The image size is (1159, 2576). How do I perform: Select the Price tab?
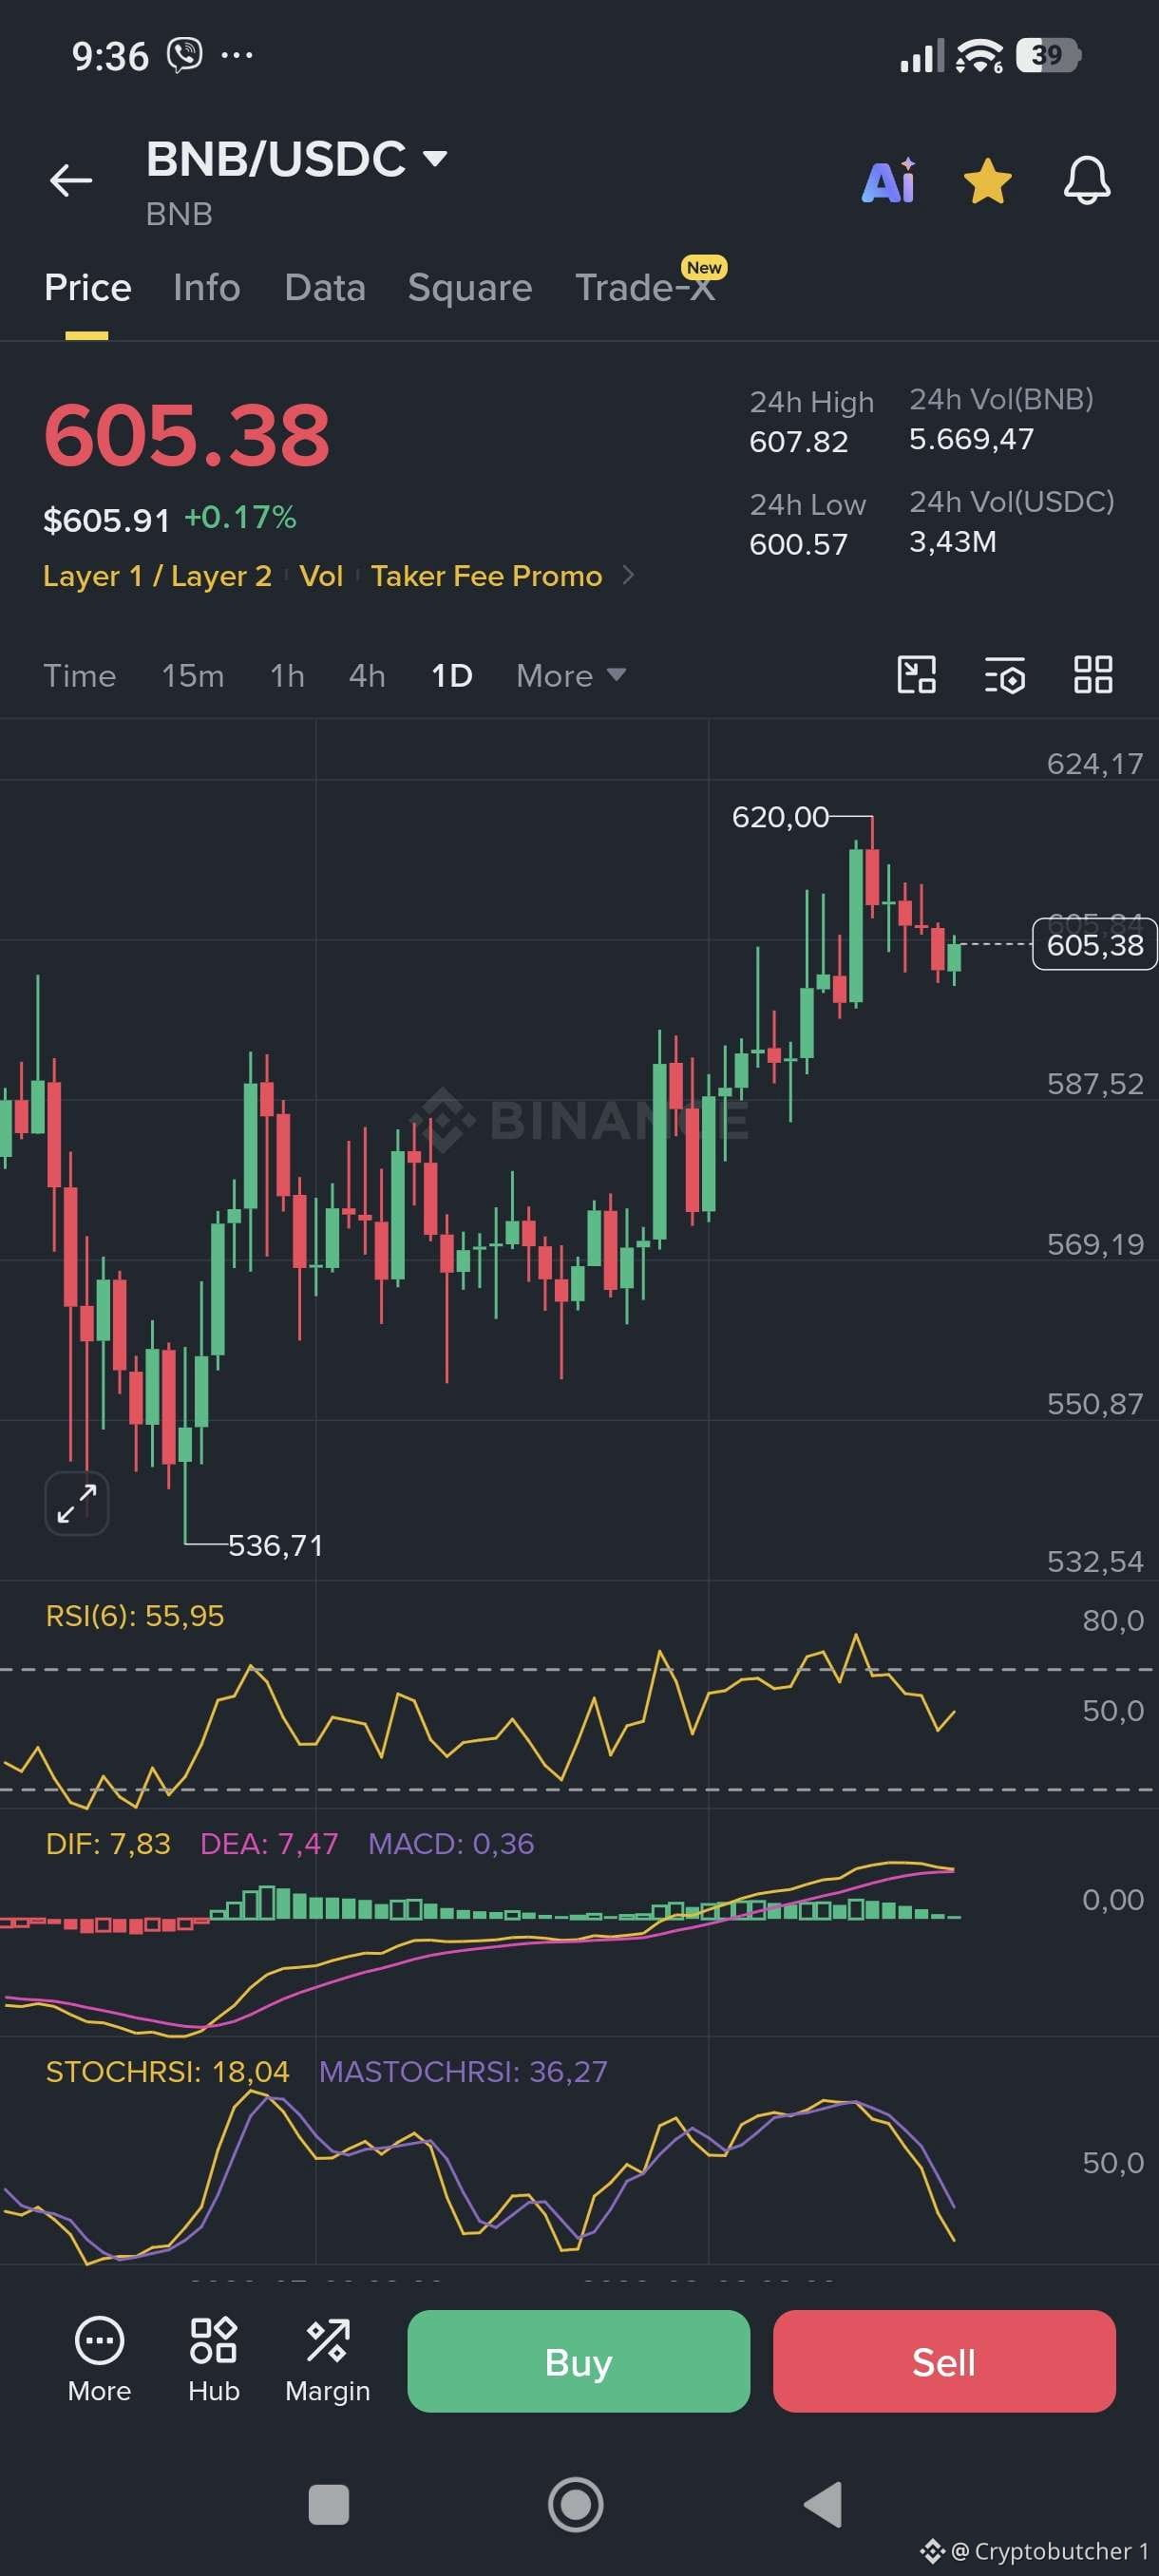tap(88, 288)
